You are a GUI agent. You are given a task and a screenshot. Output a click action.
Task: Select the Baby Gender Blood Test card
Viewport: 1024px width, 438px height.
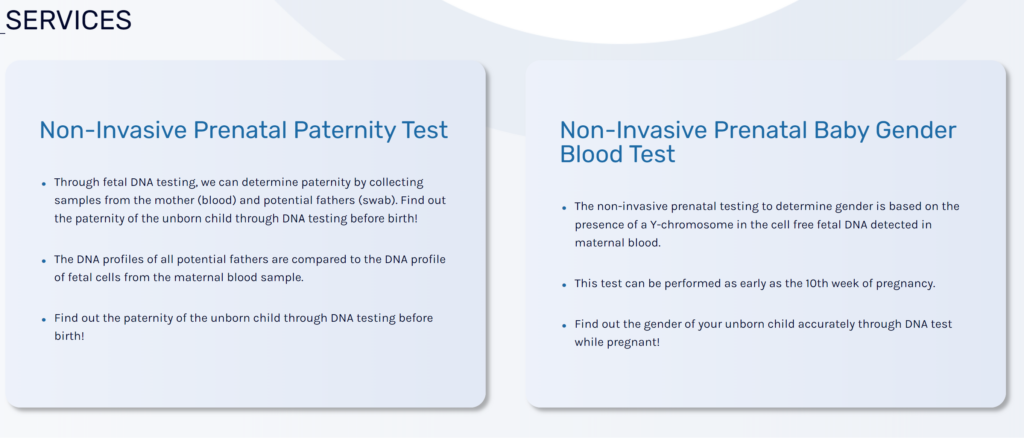click(x=765, y=234)
